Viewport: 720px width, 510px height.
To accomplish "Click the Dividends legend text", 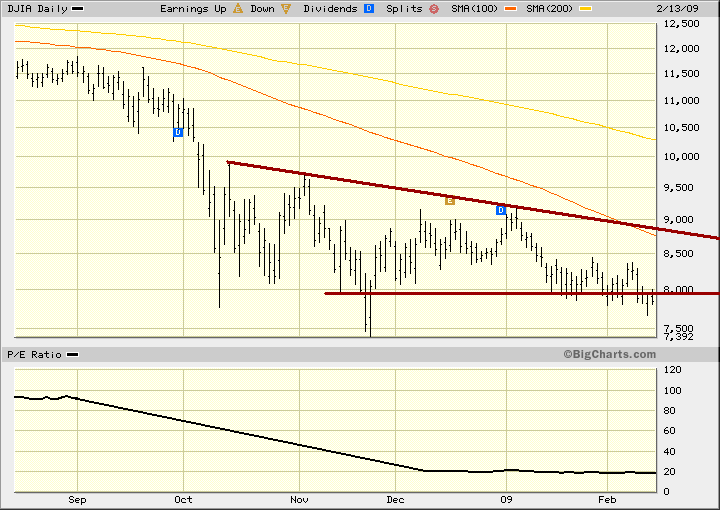I will pos(330,9).
